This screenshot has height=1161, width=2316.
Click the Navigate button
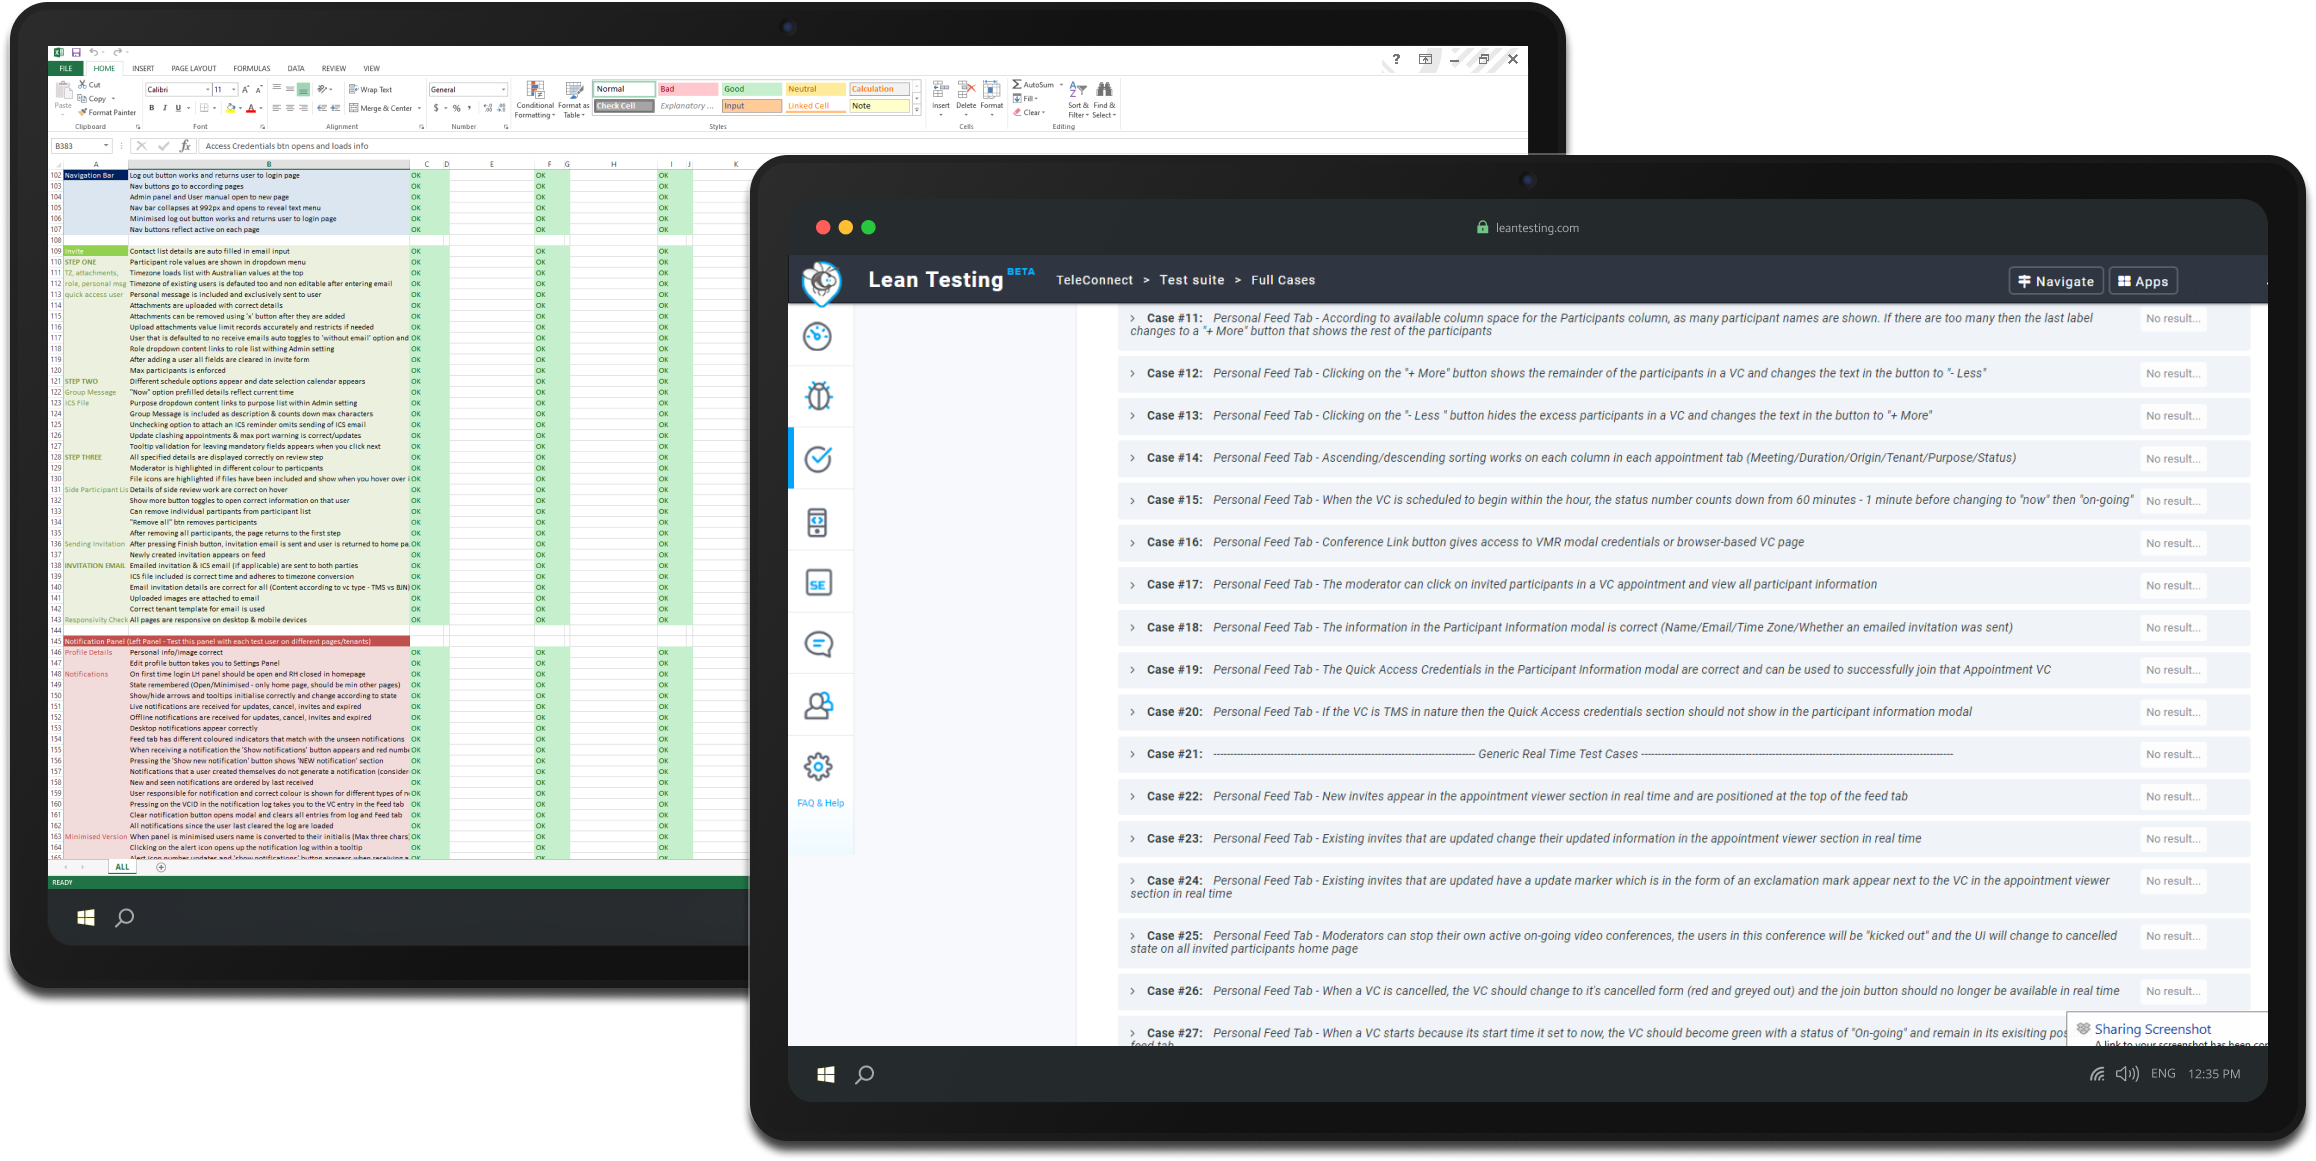tap(2056, 281)
